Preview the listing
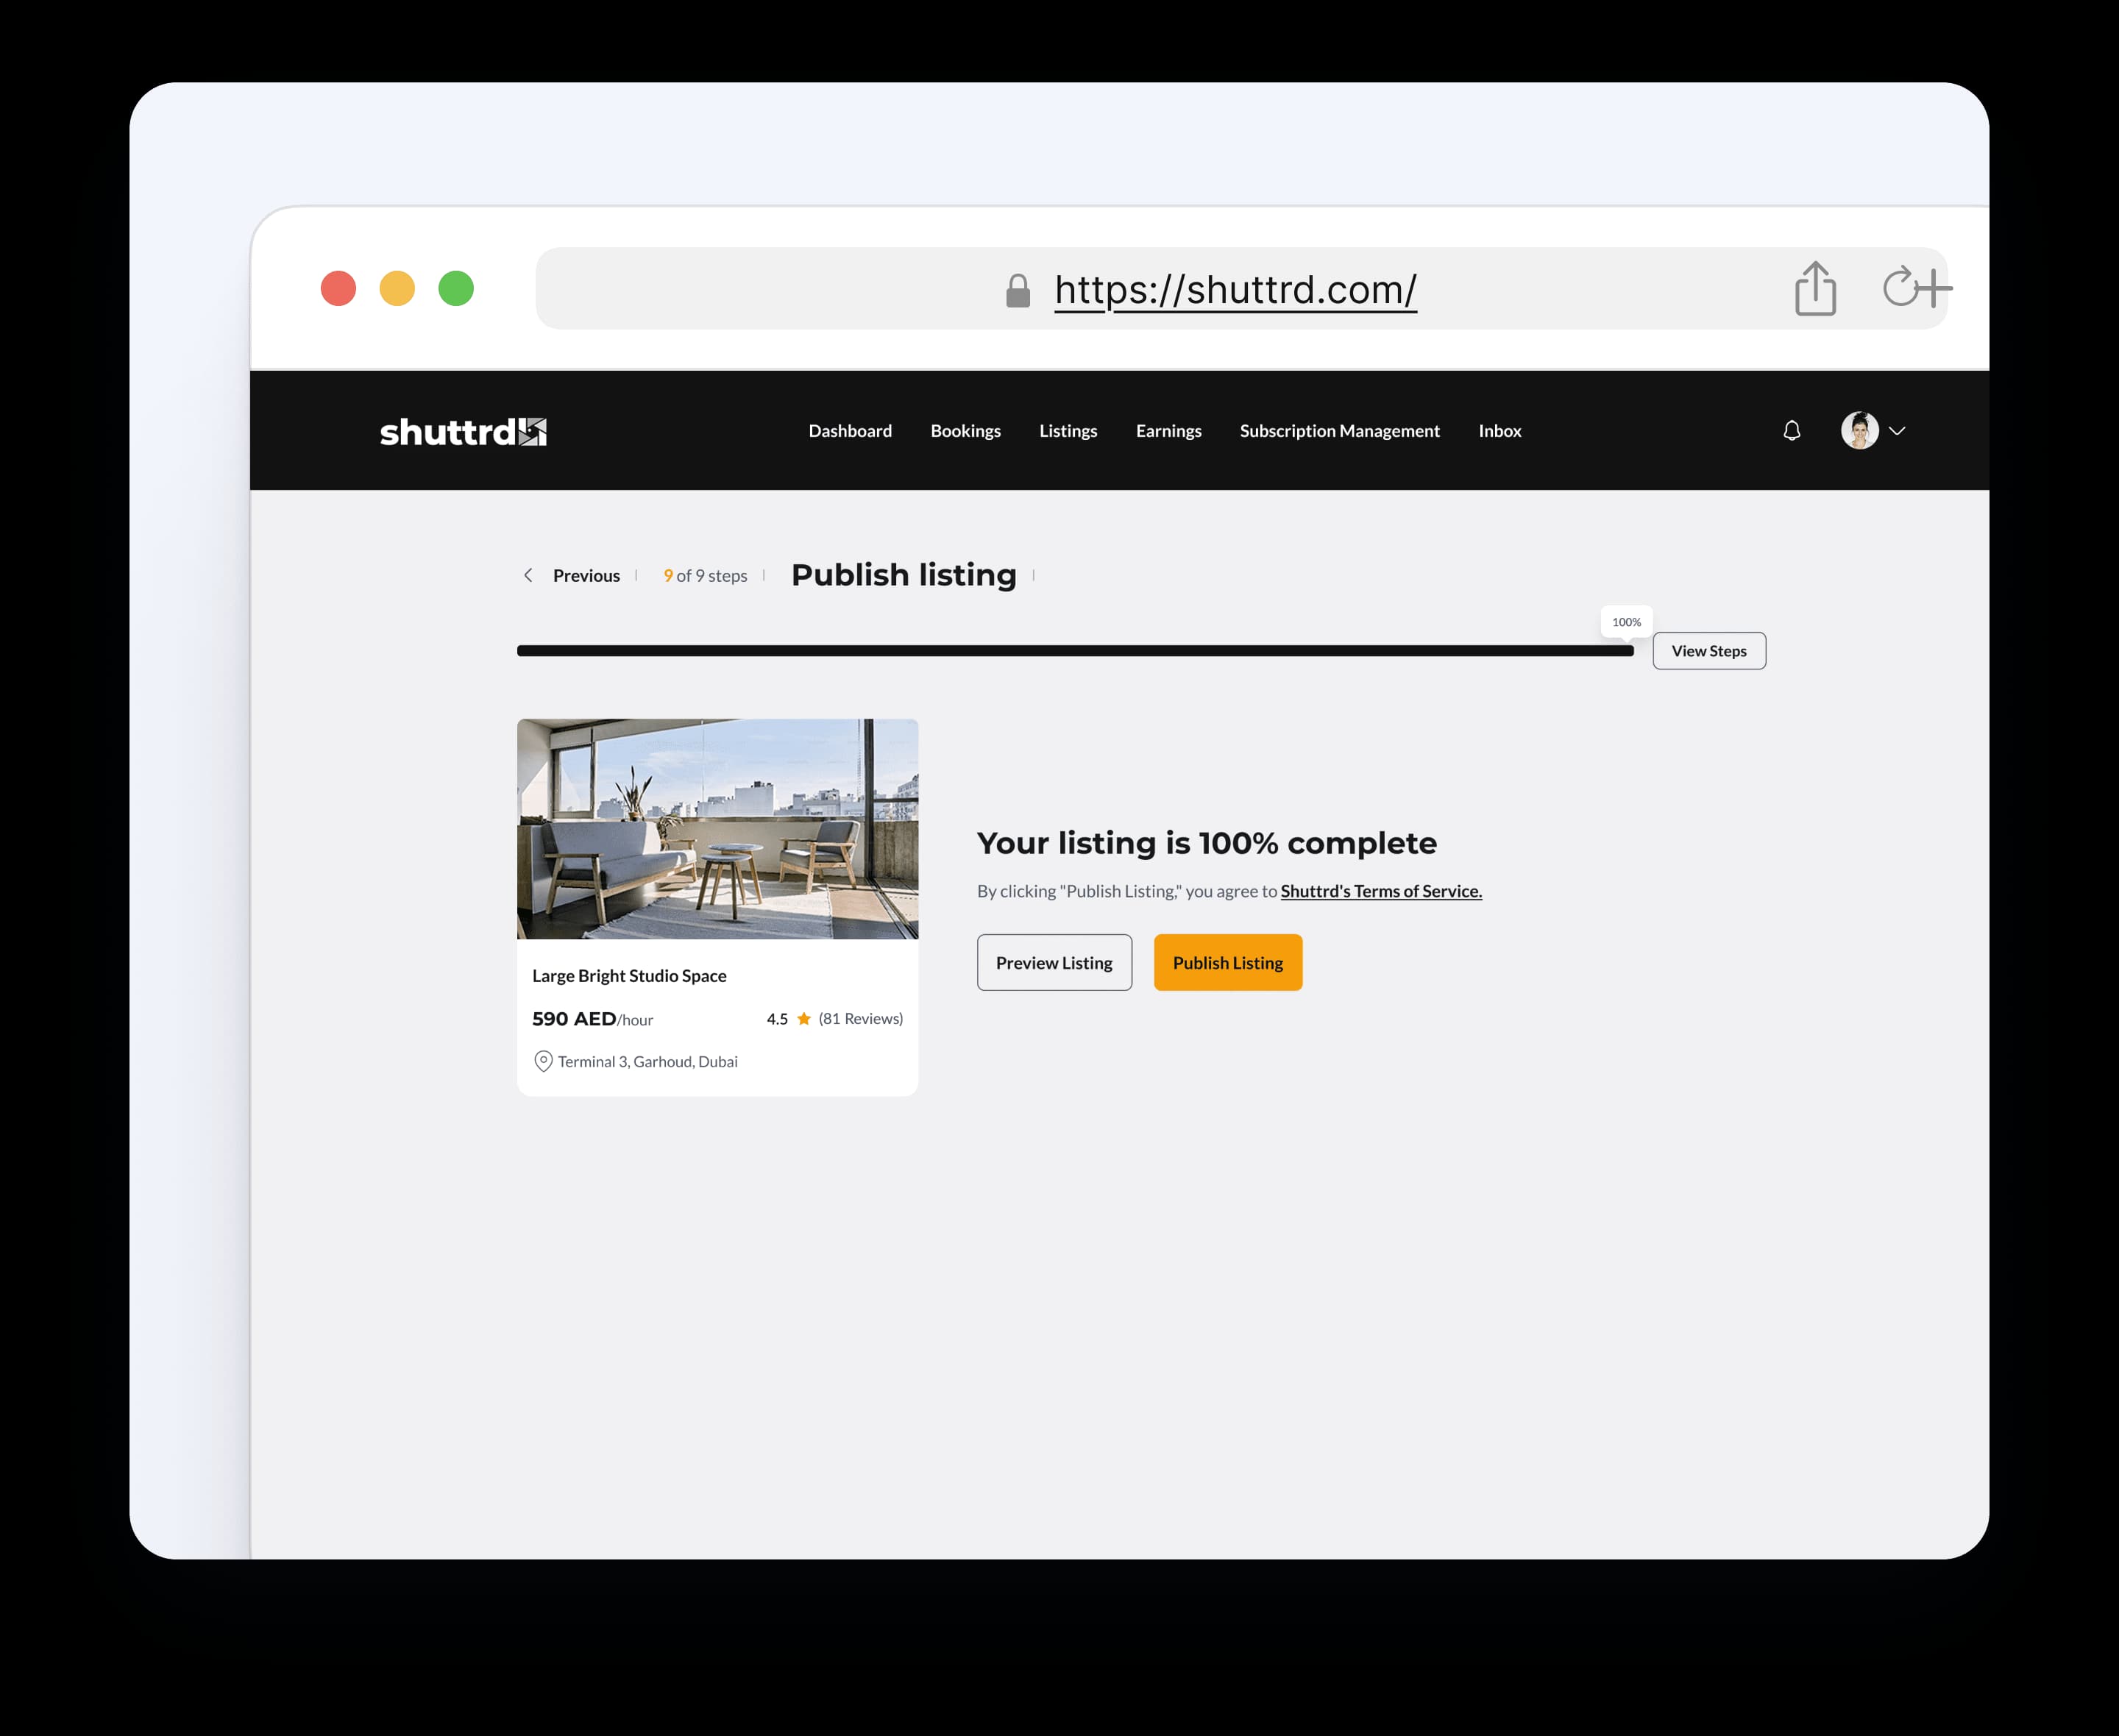The height and width of the screenshot is (1736, 2119). click(x=1054, y=962)
